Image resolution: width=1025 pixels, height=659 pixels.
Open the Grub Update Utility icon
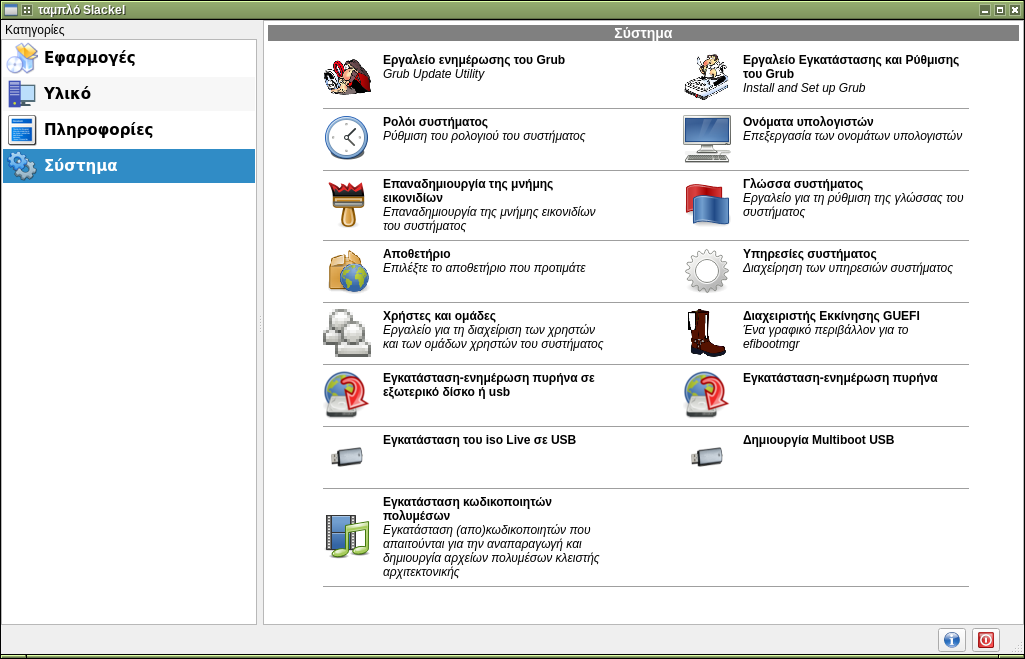tap(347, 76)
